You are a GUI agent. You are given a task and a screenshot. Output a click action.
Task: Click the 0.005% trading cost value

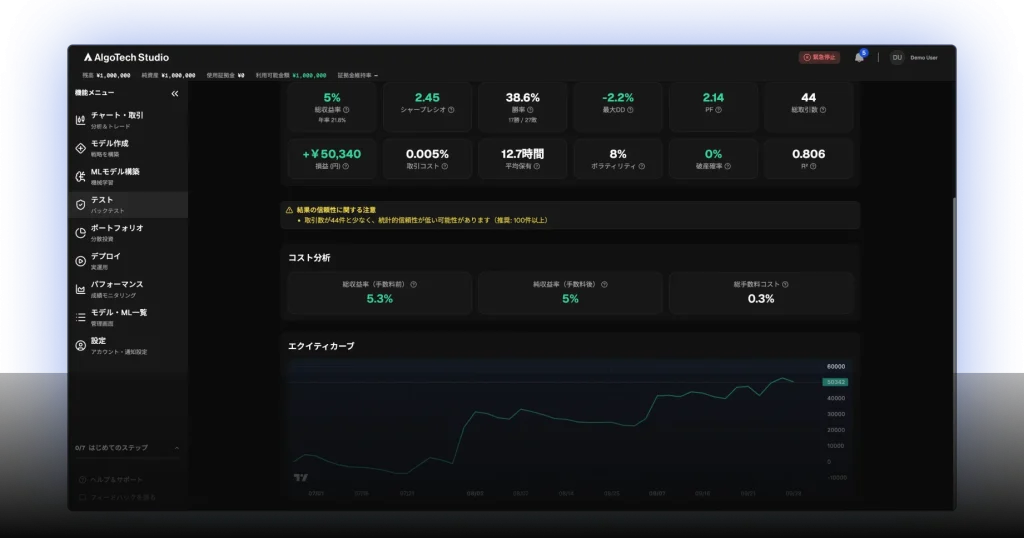(427, 154)
